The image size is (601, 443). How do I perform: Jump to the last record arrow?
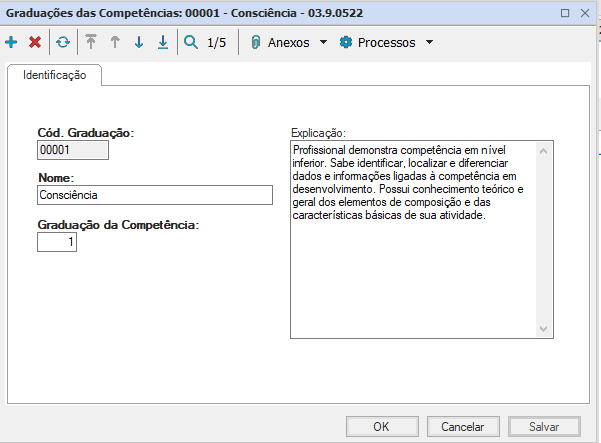click(163, 43)
